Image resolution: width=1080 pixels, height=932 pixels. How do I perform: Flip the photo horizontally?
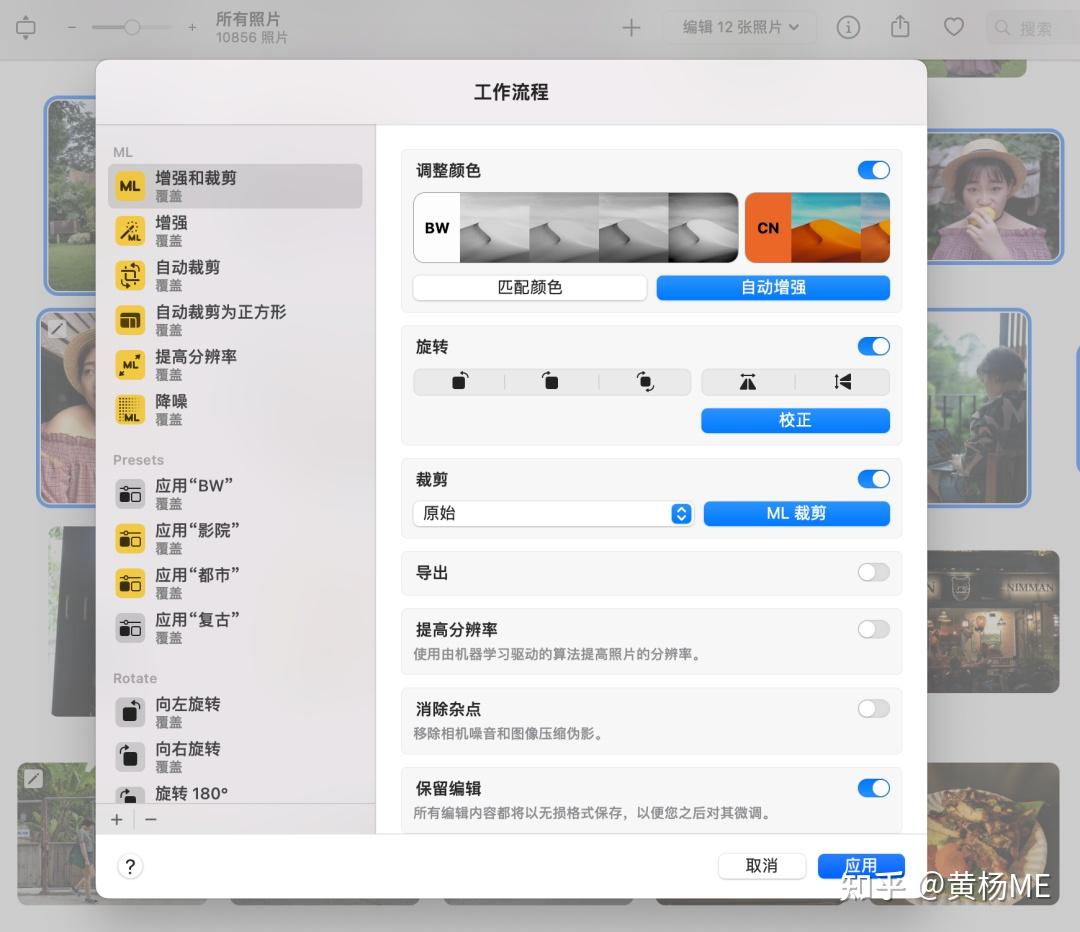coord(745,381)
